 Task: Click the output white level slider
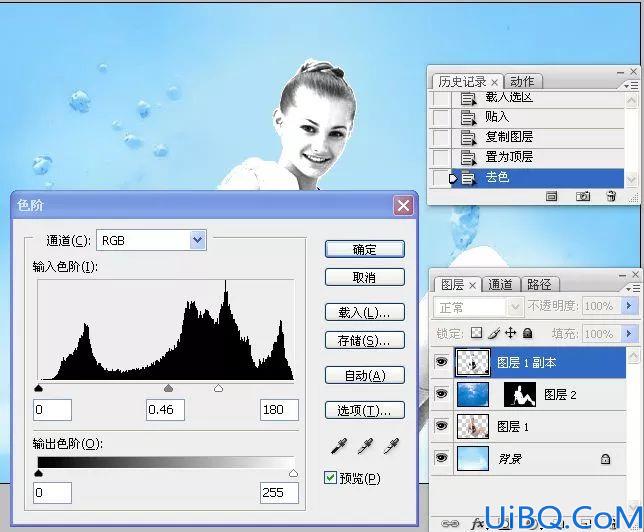pyautogui.click(x=293, y=473)
